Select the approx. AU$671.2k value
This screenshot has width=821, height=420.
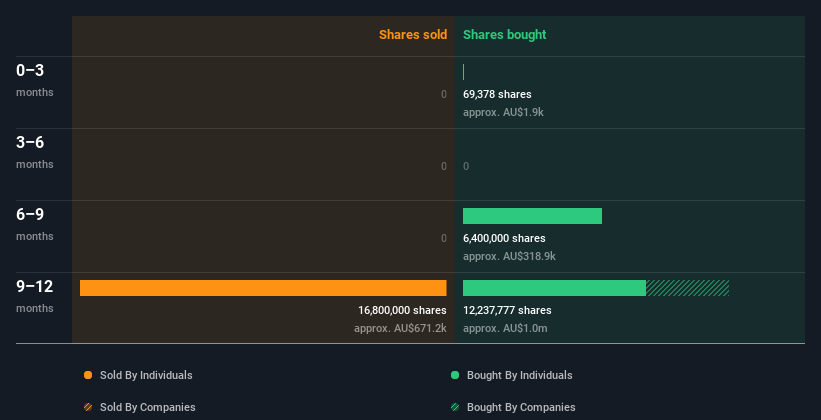coord(400,328)
